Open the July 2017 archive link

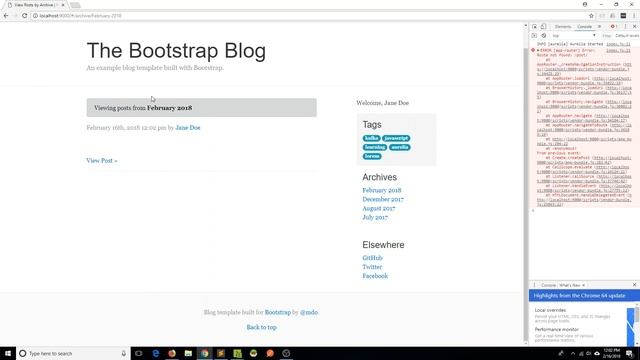click(375, 217)
